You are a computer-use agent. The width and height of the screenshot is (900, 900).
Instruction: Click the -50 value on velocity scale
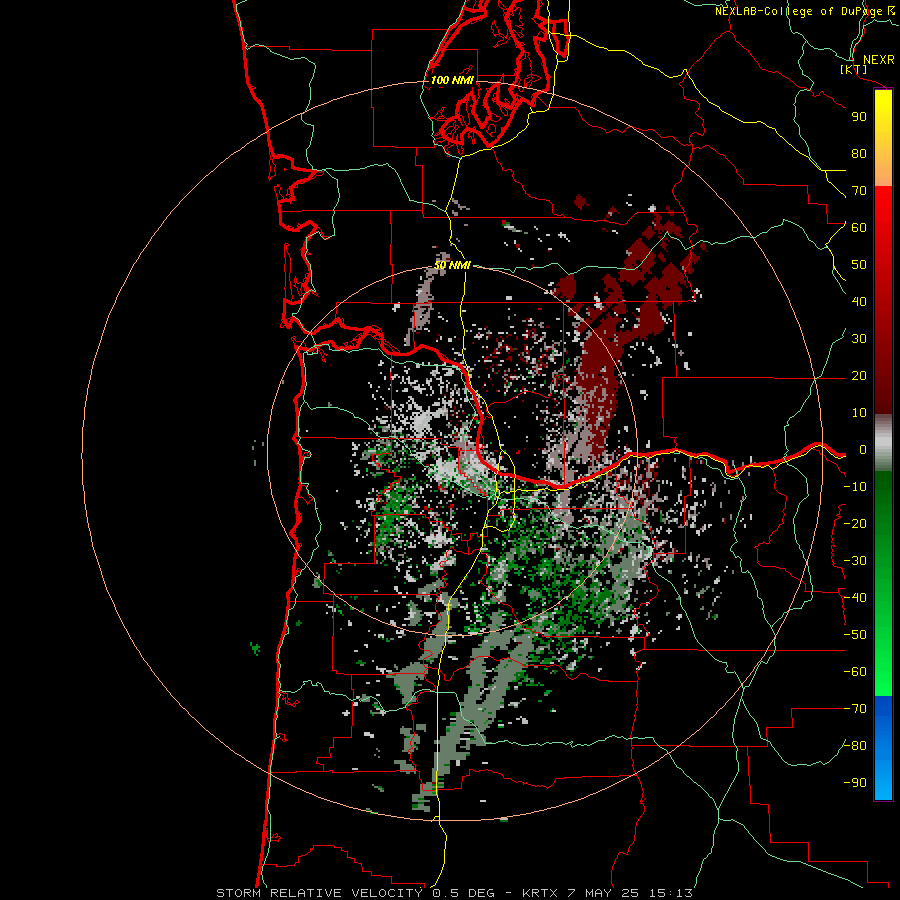coord(855,635)
